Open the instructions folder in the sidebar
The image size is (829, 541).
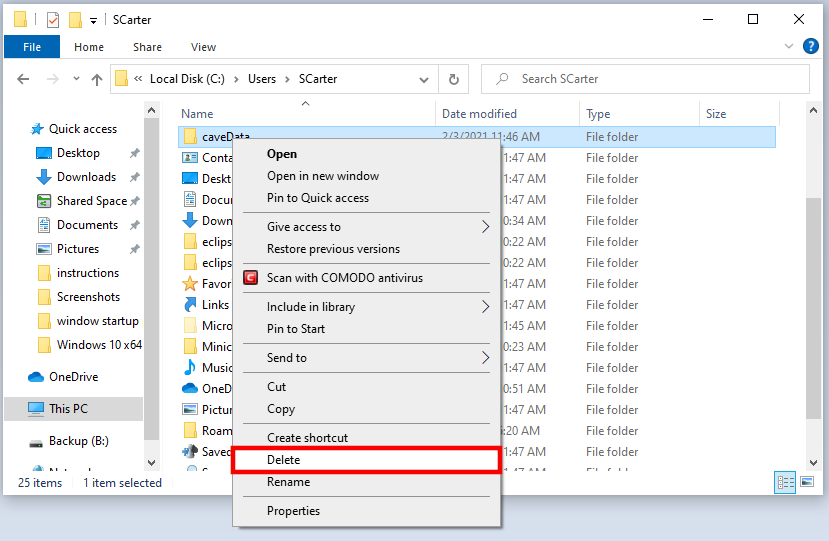coord(88,273)
